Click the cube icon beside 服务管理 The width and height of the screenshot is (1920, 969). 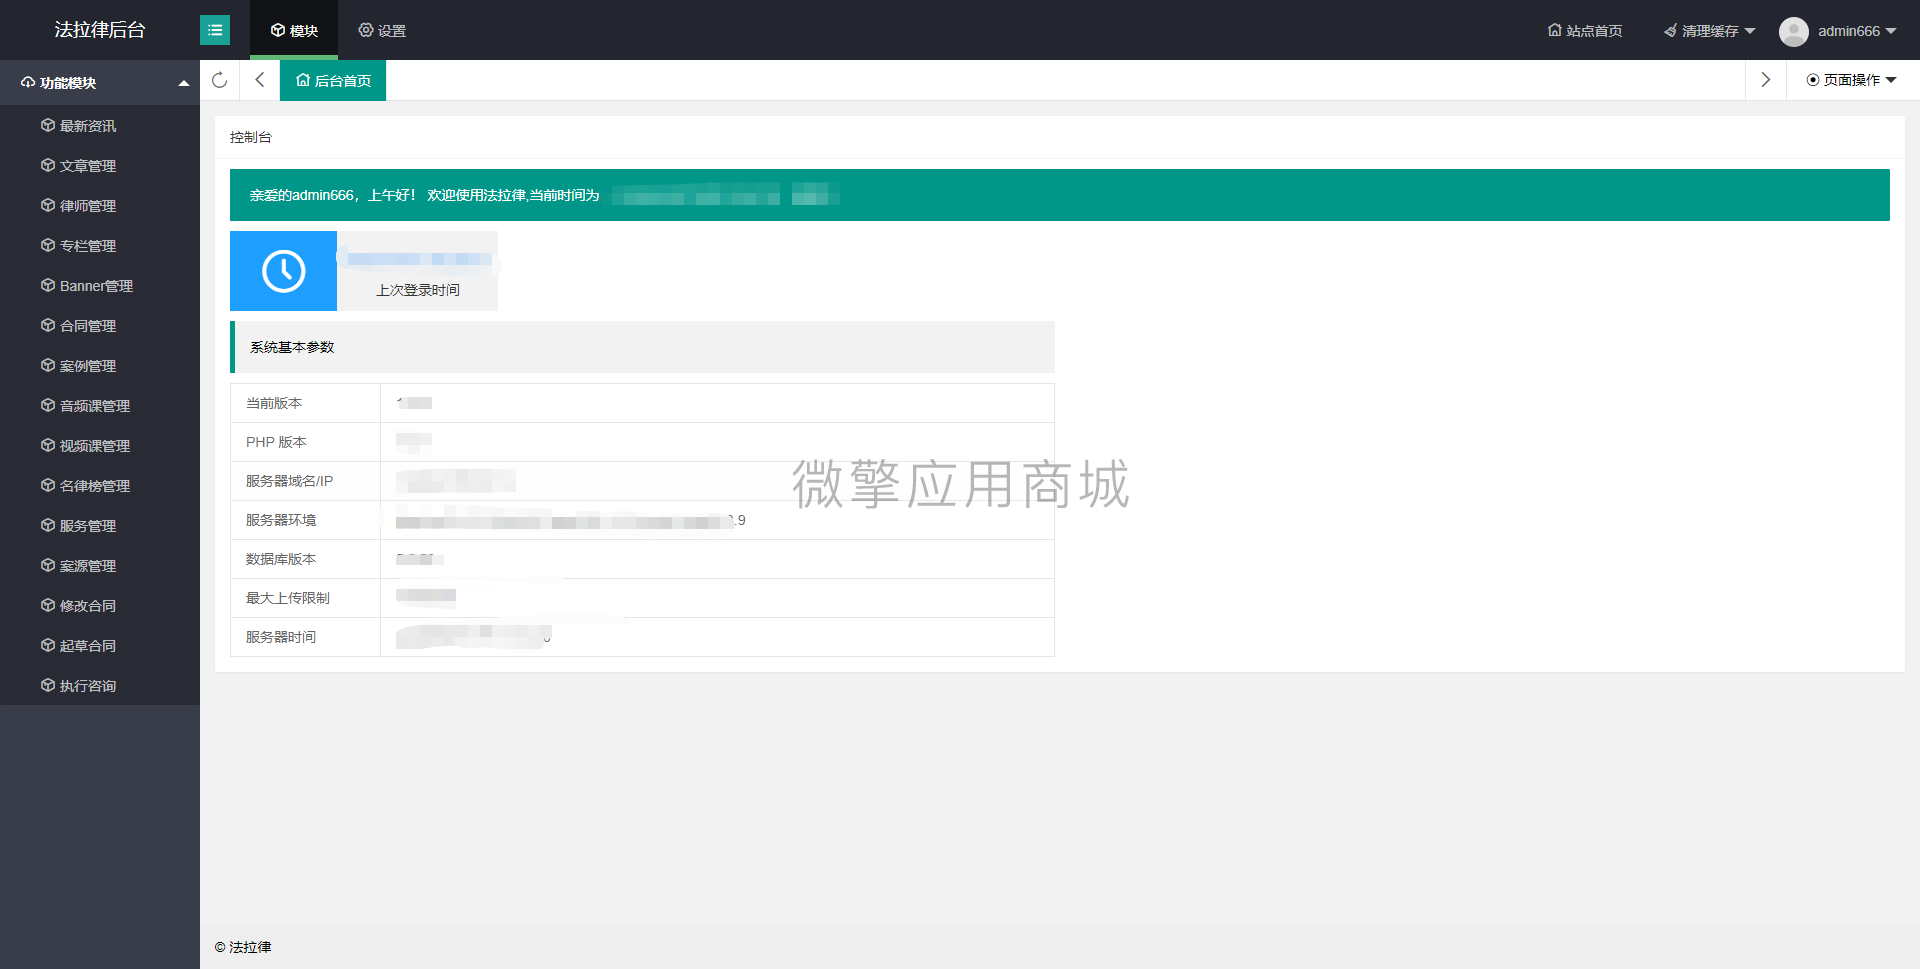point(48,525)
